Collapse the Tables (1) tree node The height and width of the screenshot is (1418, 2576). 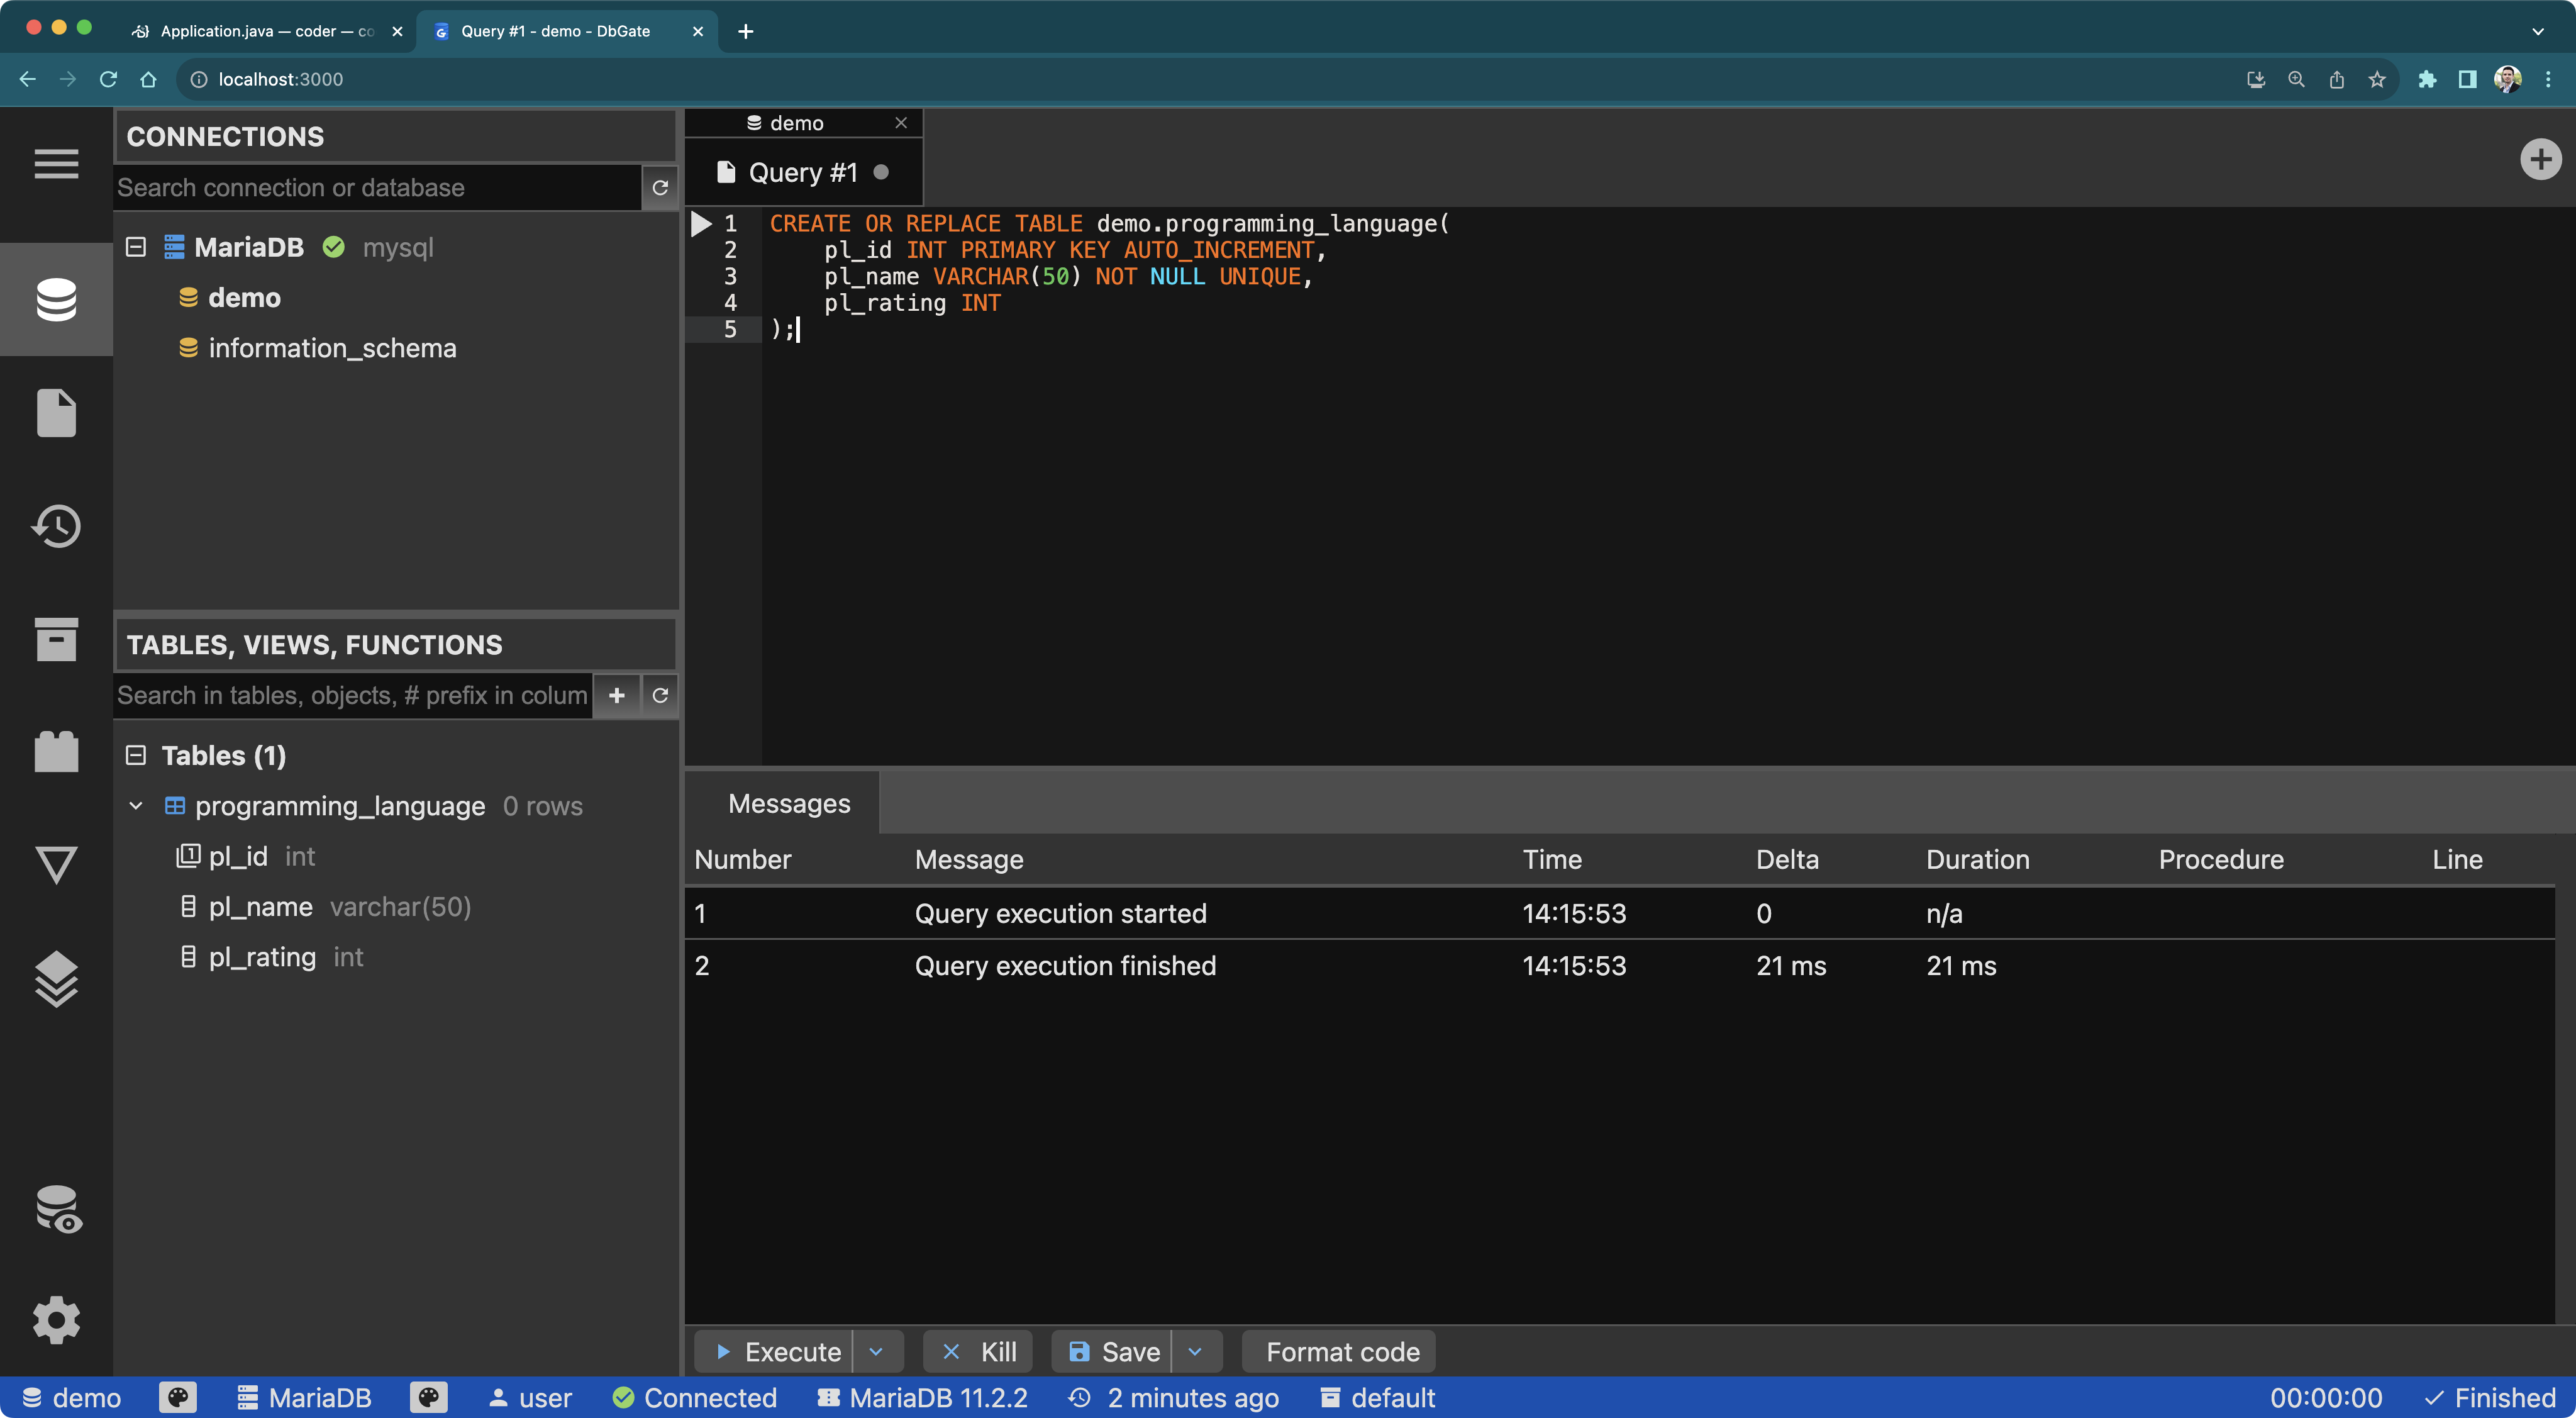(136, 755)
